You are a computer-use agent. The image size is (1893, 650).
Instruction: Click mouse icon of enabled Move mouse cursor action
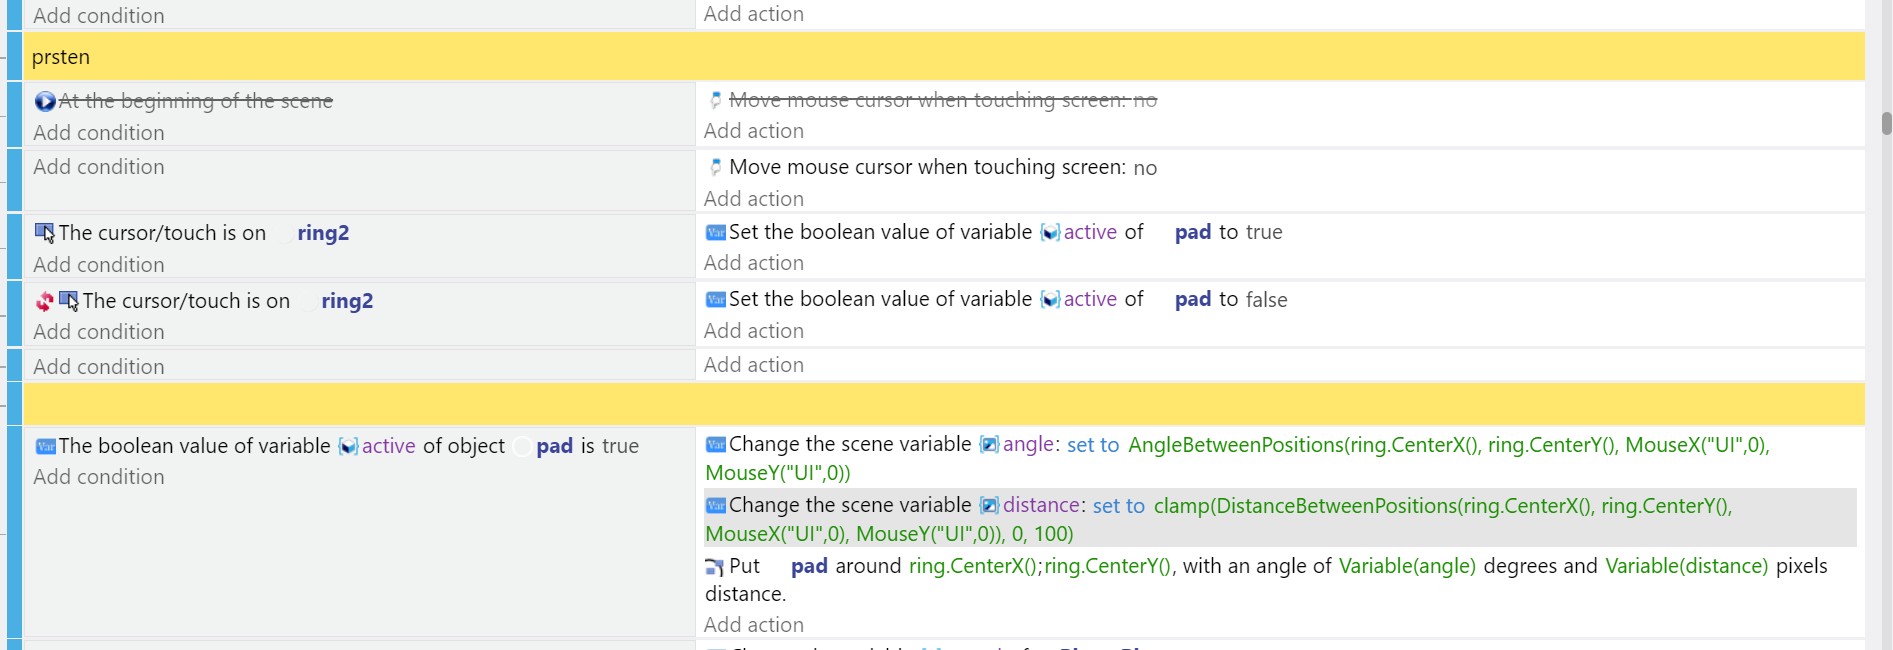(715, 167)
